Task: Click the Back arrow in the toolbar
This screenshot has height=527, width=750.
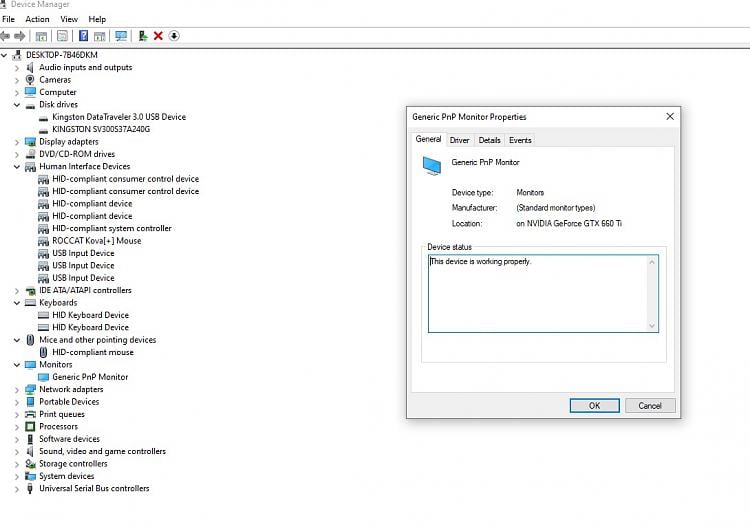Action: coord(6,36)
